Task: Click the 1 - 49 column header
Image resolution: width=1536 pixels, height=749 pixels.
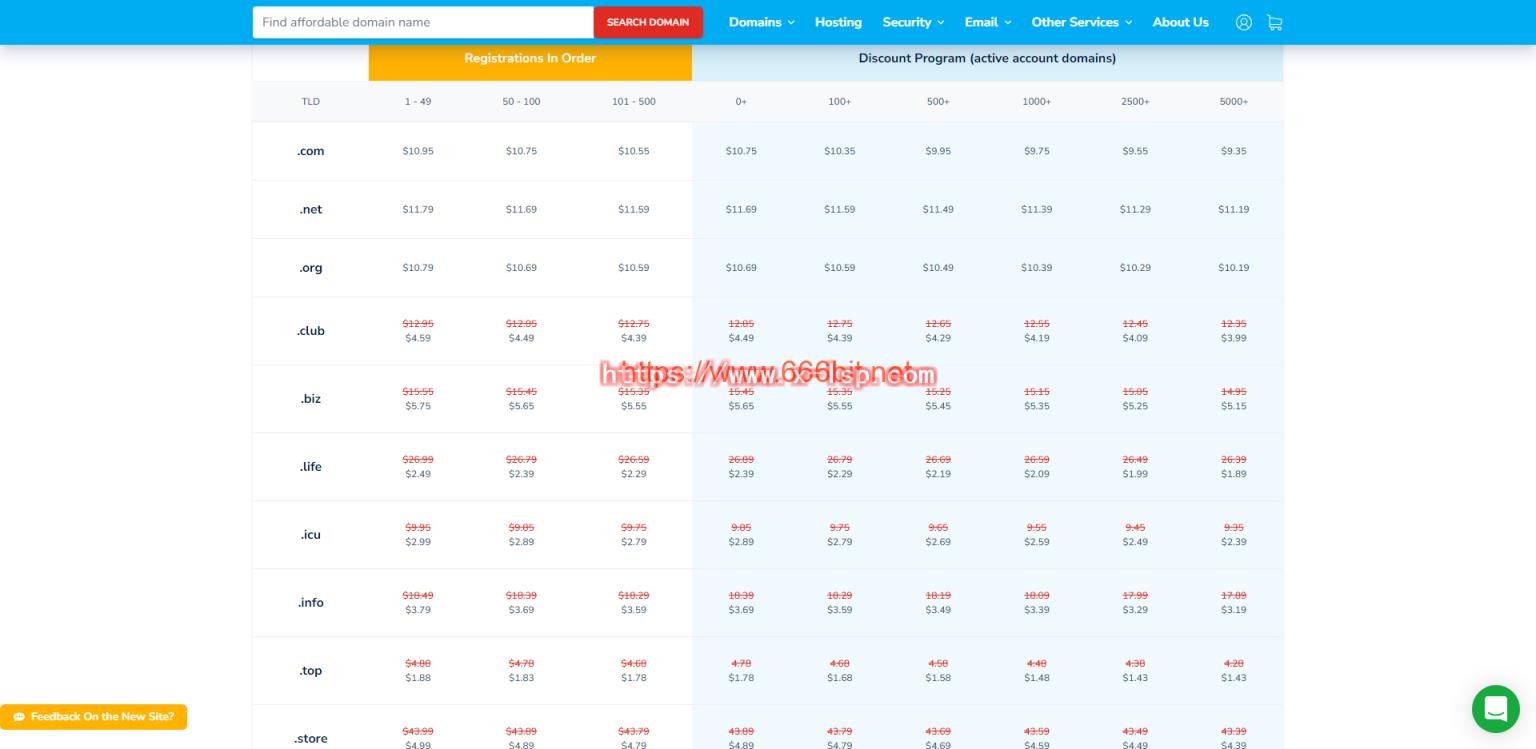Action: (x=418, y=101)
